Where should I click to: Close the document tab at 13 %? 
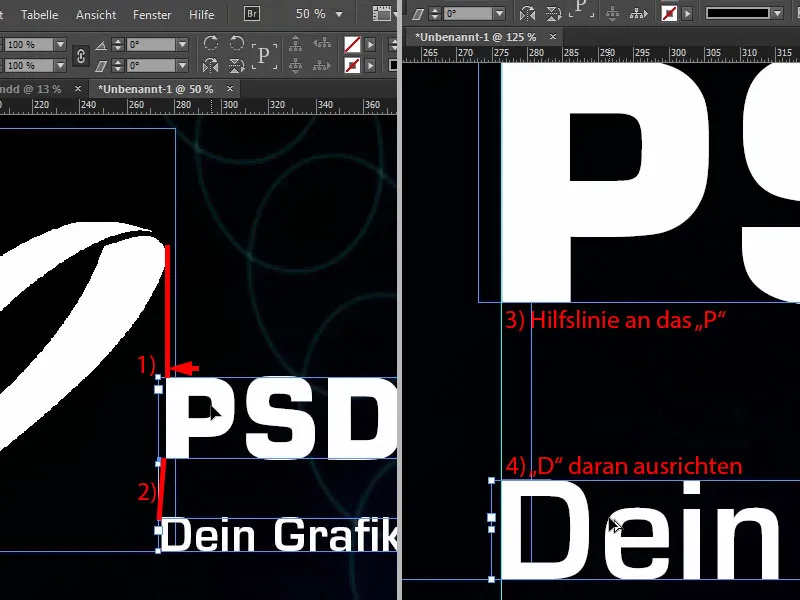(78, 89)
